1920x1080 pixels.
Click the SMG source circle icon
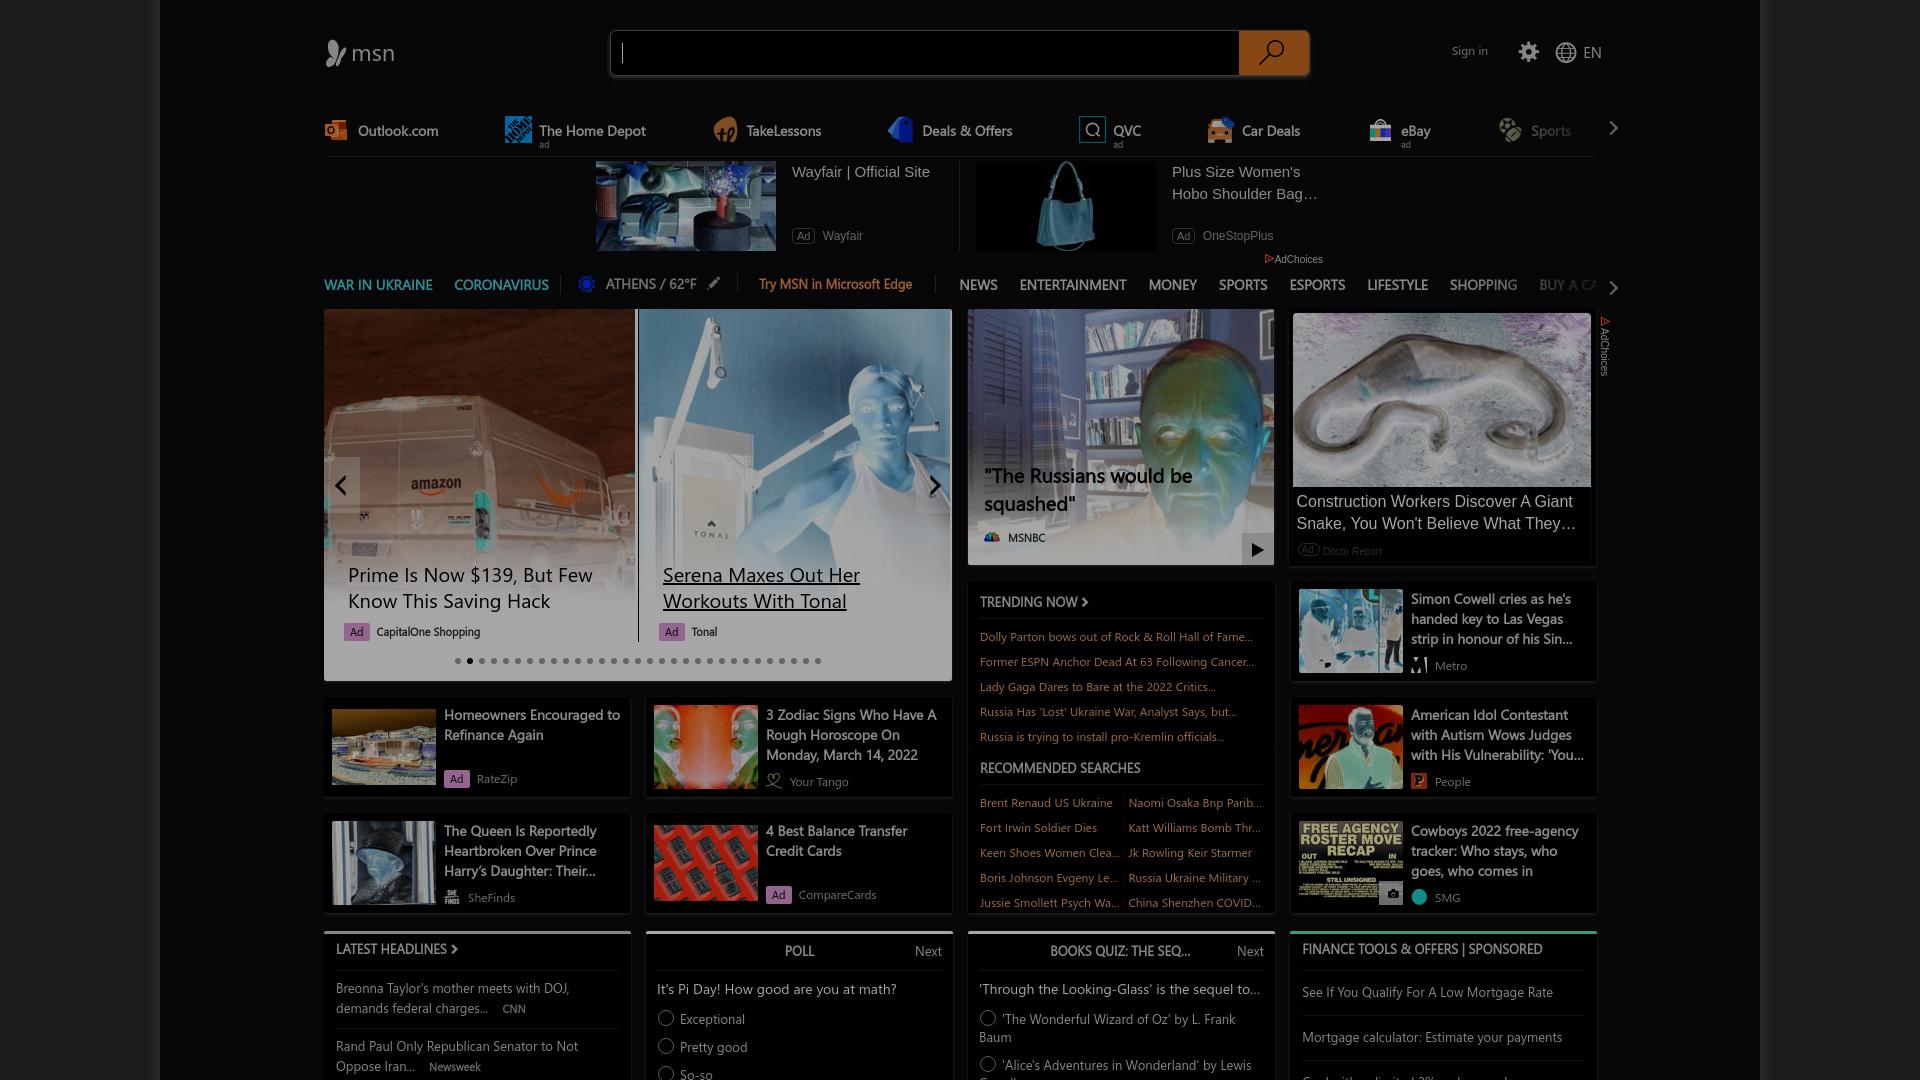[x=1419, y=897]
